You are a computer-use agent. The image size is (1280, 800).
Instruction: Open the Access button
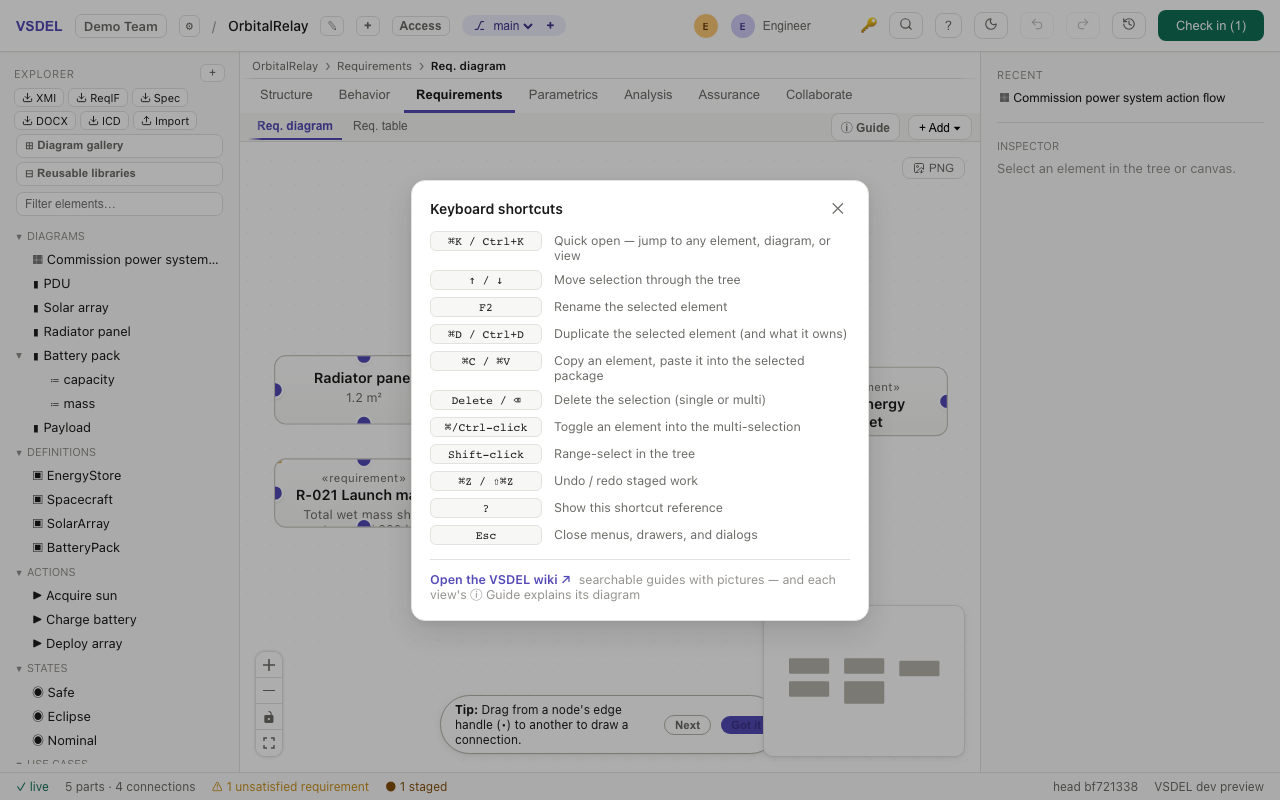pyautogui.click(x=420, y=26)
